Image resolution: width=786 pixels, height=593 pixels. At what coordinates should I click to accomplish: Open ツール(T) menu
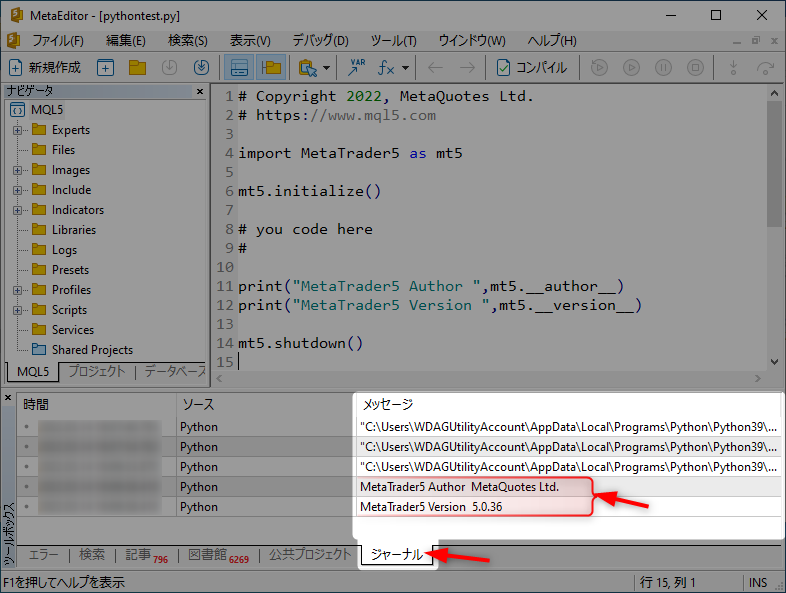[394, 41]
